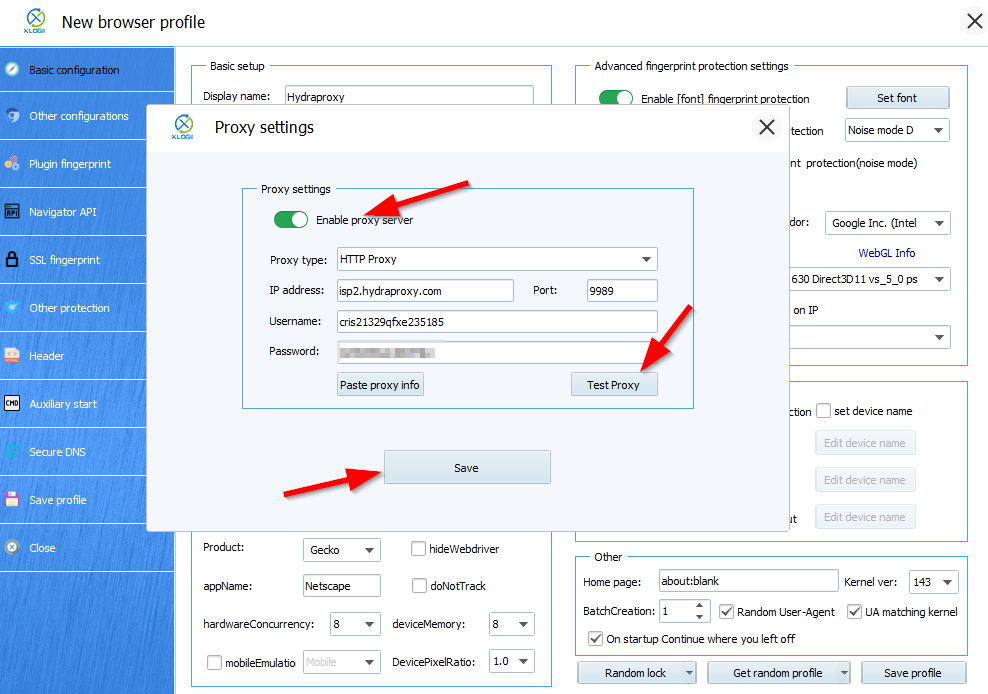Click the IP address input field
Viewport: 988px width, 694px height.
pos(425,291)
